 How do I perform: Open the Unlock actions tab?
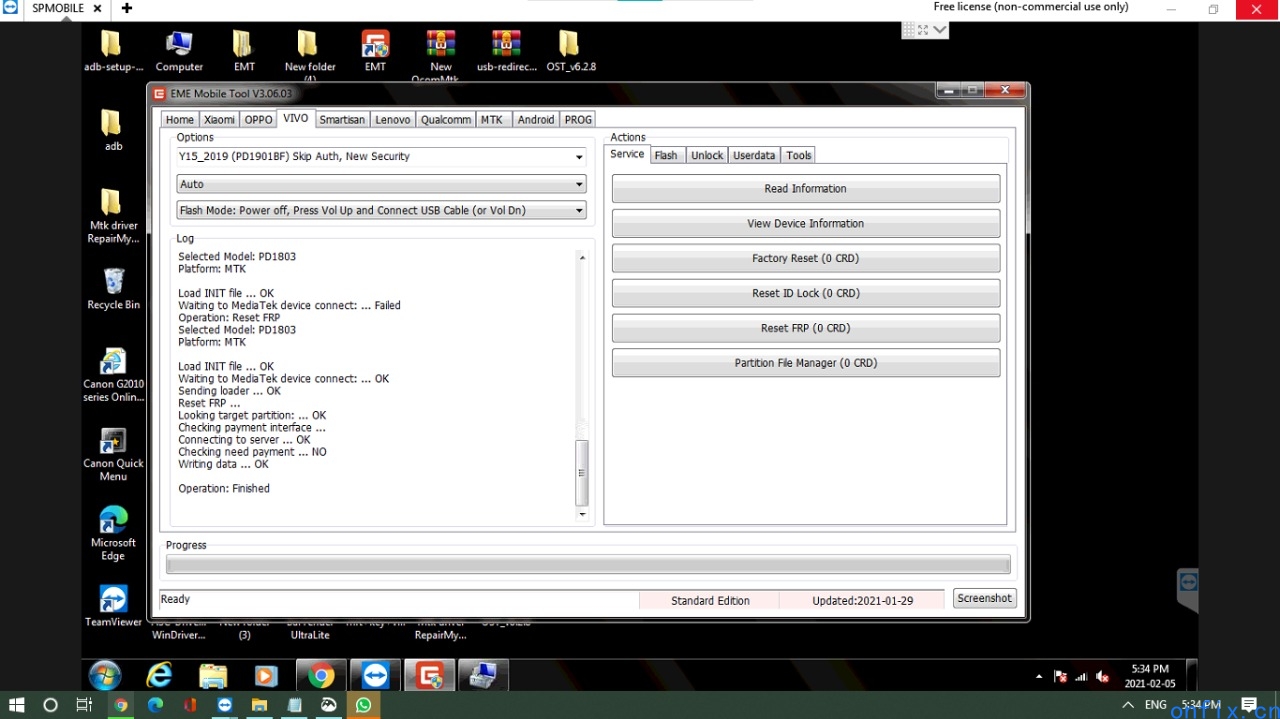click(707, 155)
